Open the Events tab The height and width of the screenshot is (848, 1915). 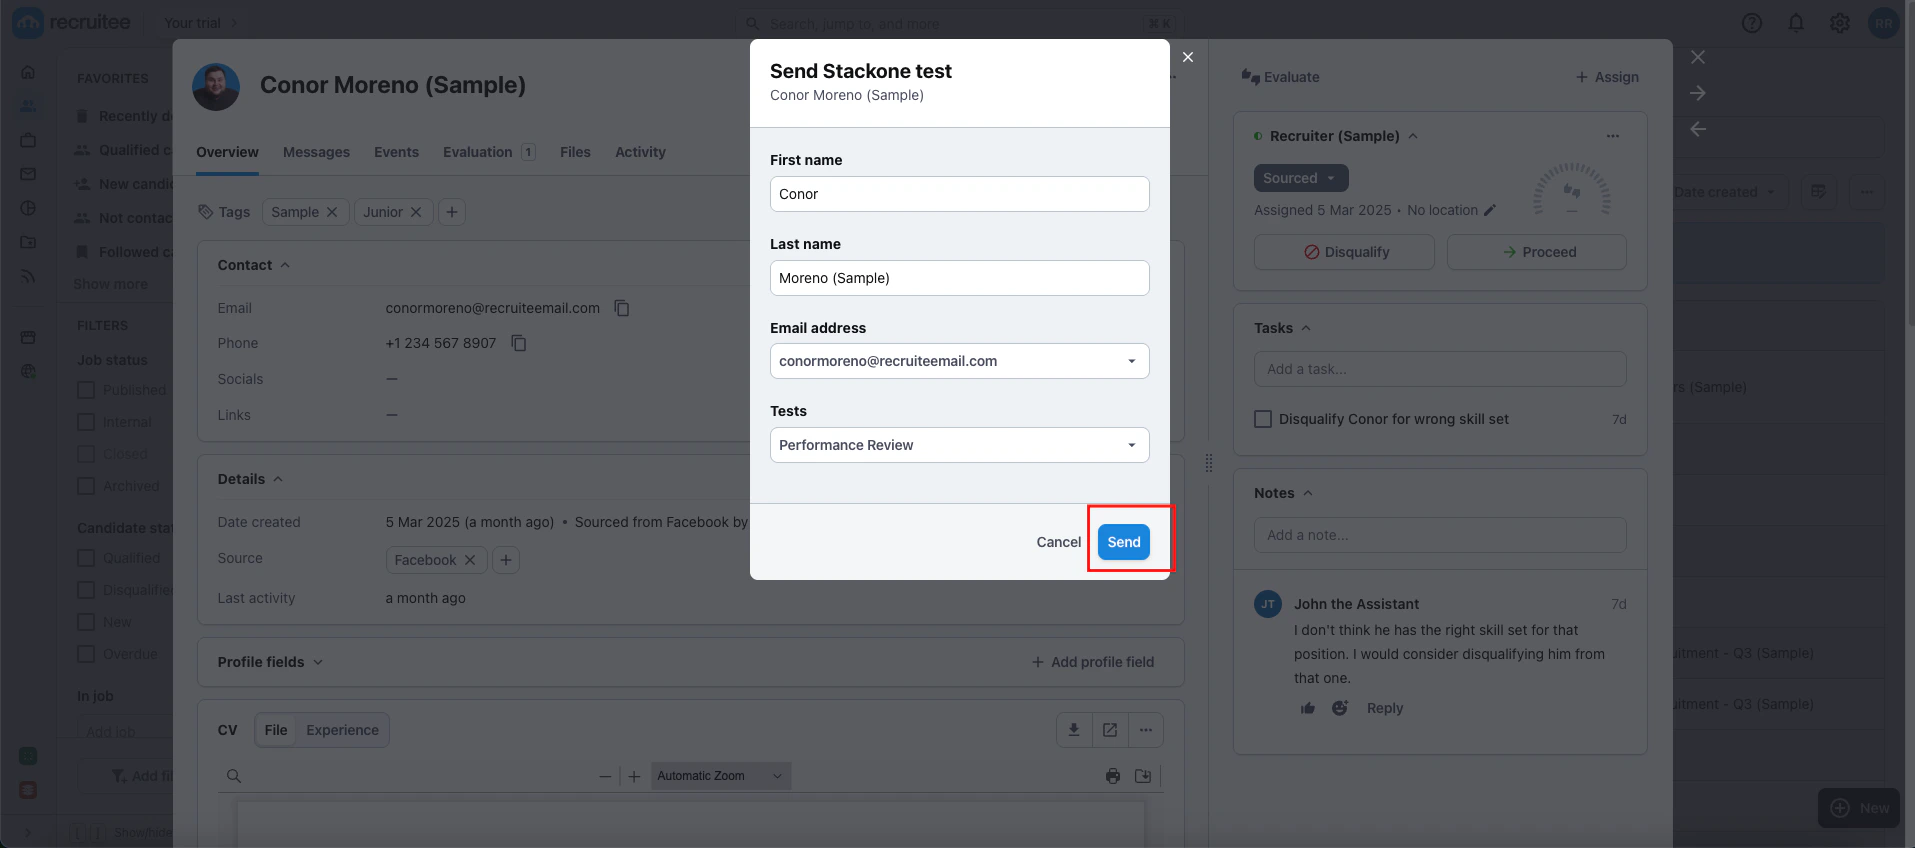(x=396, y=152)
